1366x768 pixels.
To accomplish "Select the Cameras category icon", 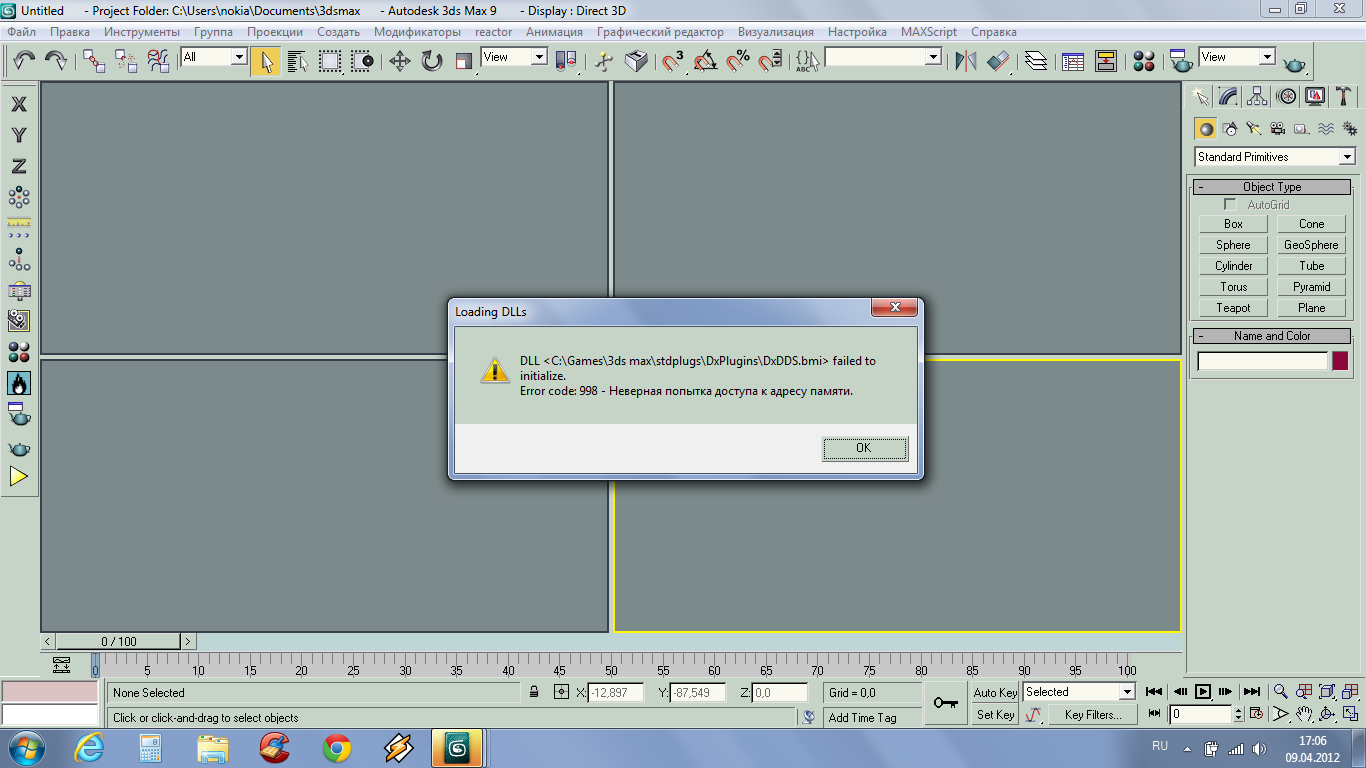I will coord(1278,129).
